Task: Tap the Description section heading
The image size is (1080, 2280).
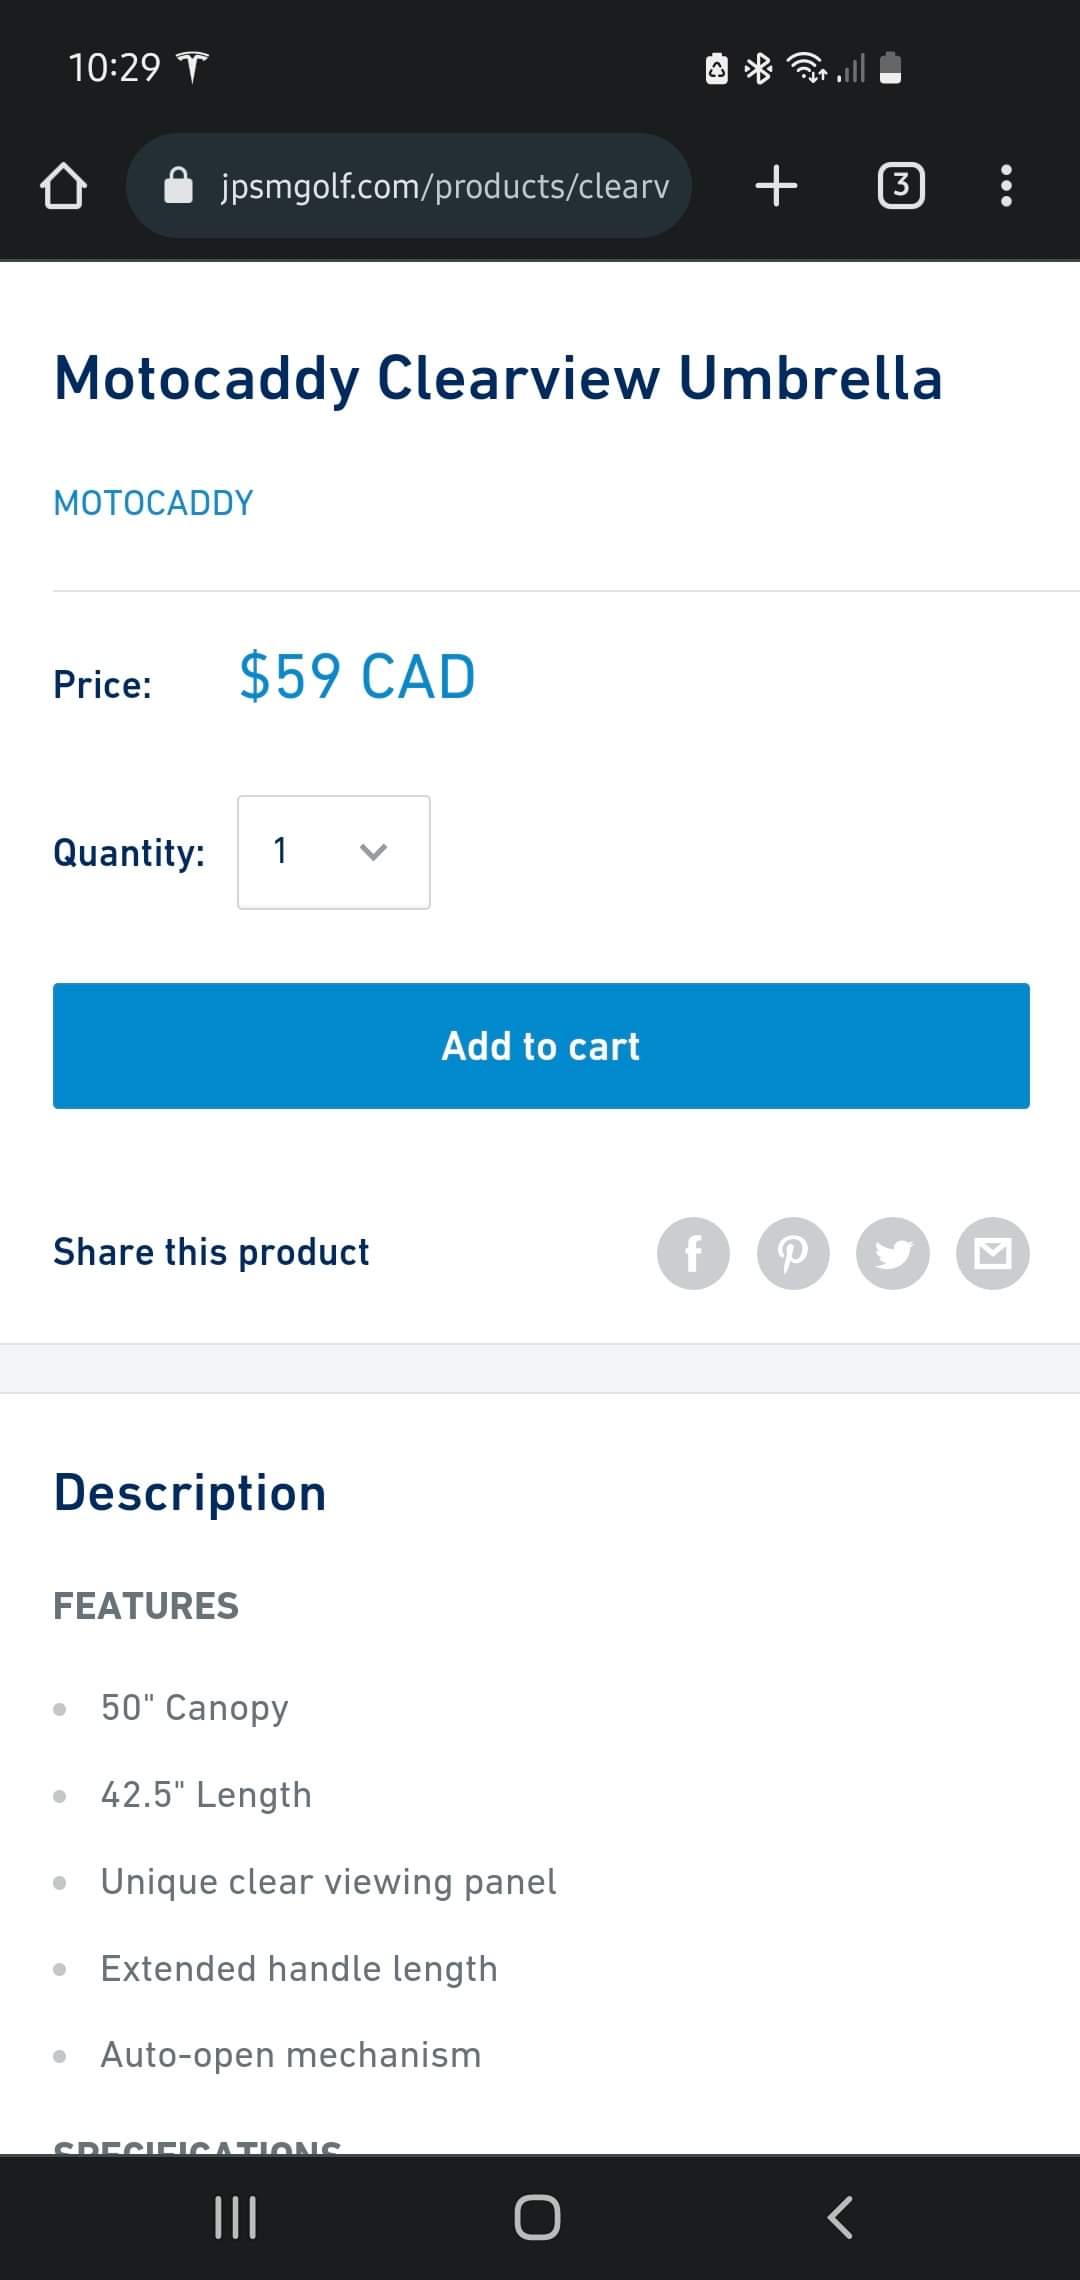Action: [190, 1493]
